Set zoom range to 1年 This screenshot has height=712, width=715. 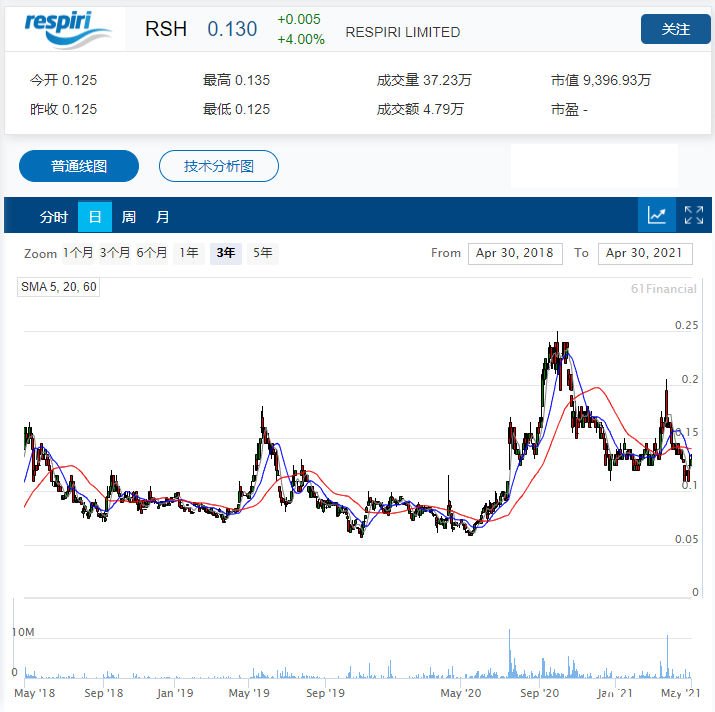tap(189, 253)
